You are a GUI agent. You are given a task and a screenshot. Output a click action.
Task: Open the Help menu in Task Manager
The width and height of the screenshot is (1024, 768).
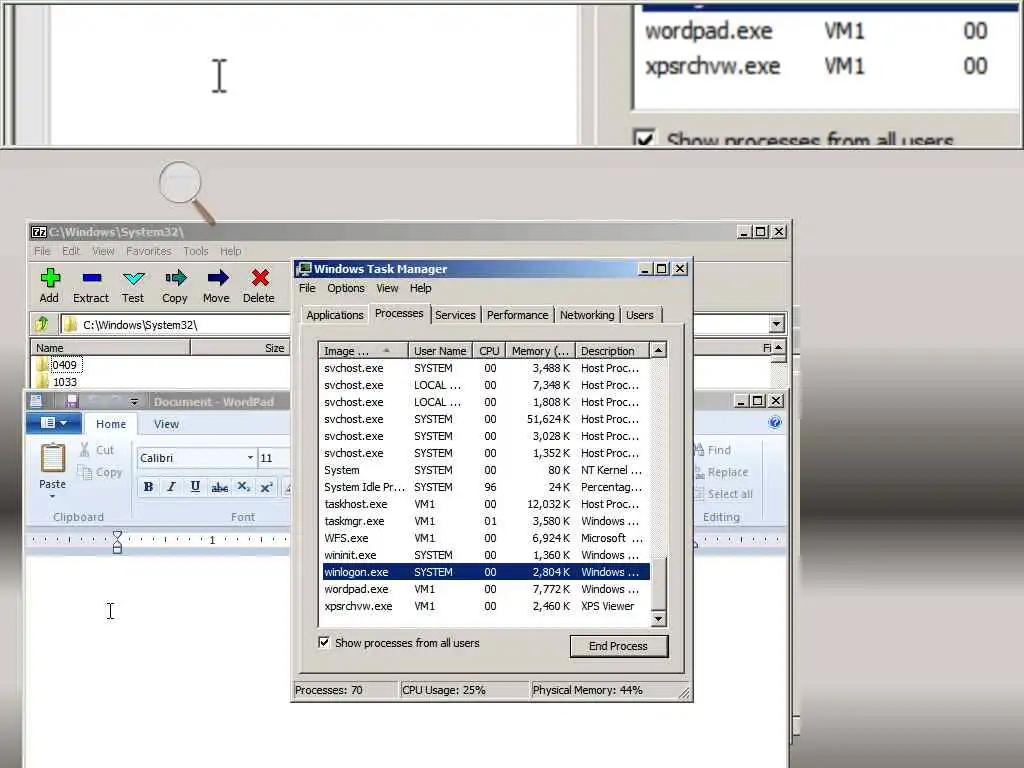pyautogui.click(x=421, y=288)
